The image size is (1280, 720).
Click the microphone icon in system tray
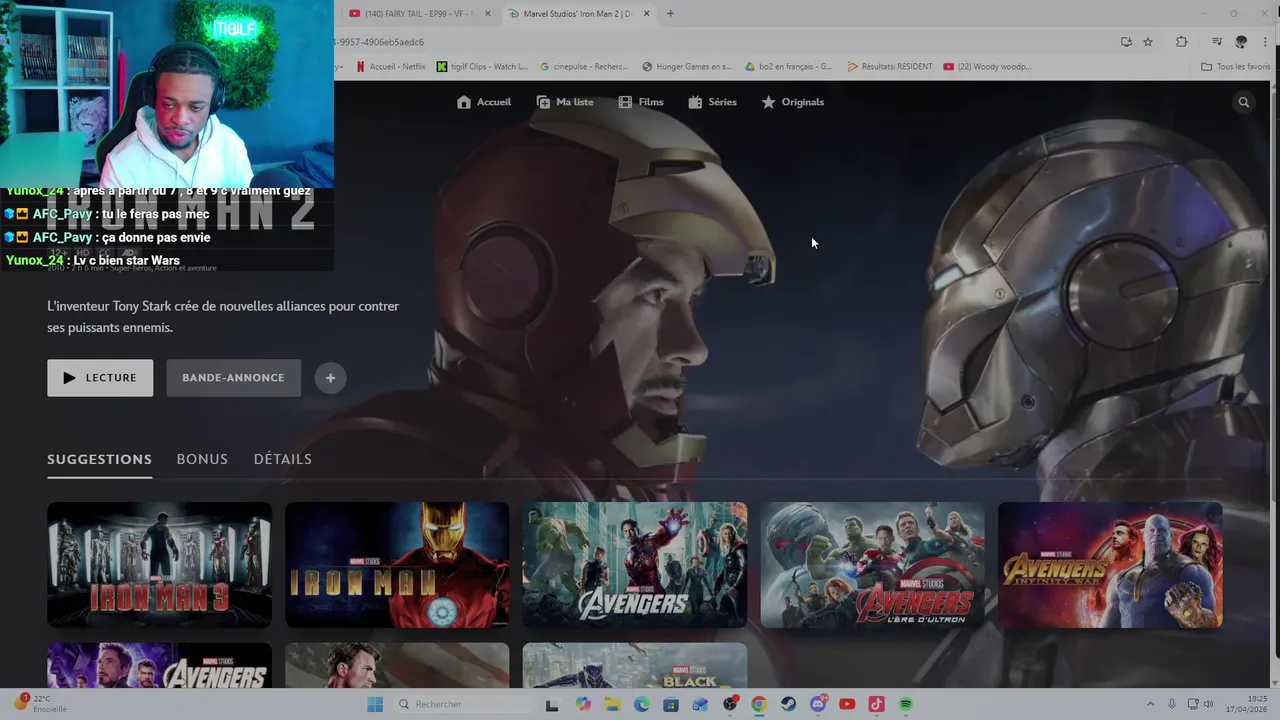1172,704
